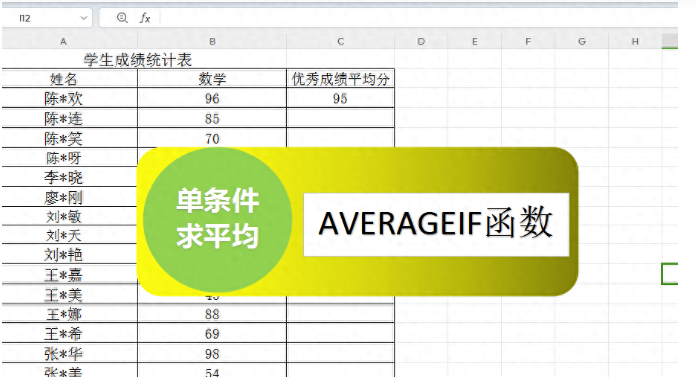The image size is (696, 377).
Task: Click inside the formula bar input
Action: pyautogui.click(x=417, y=18)
